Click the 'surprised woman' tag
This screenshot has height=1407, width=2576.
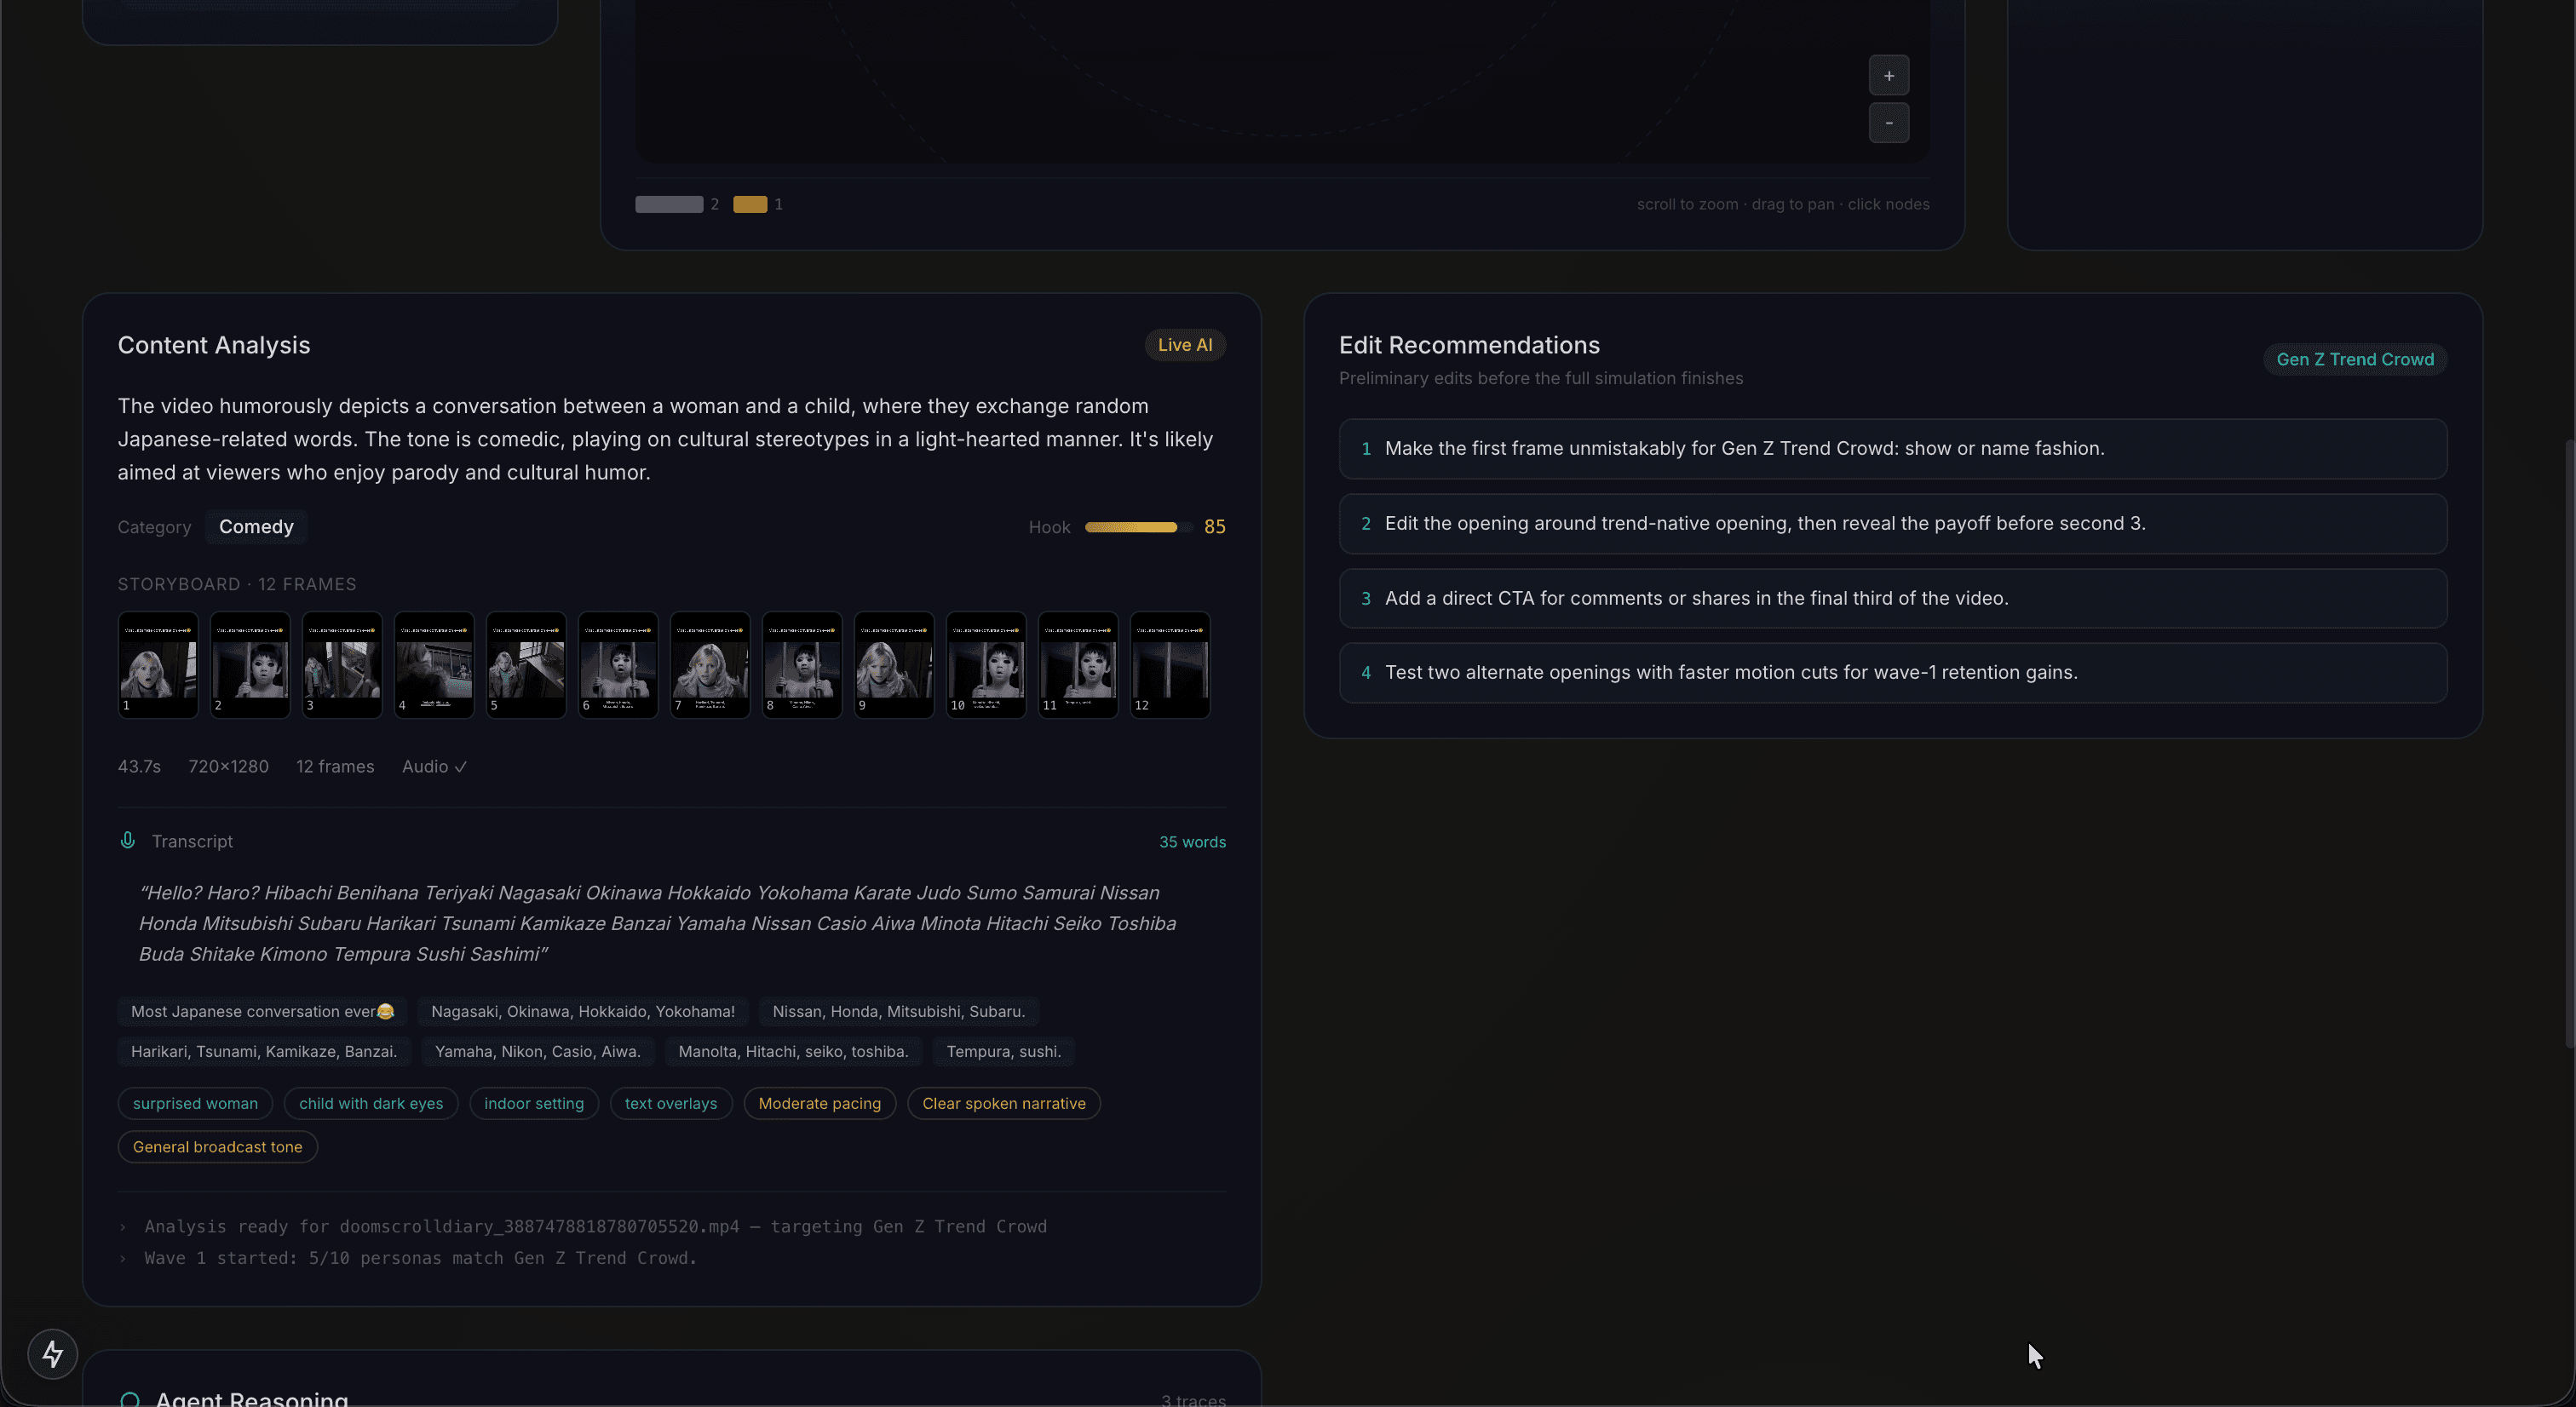pos(195,1103)
